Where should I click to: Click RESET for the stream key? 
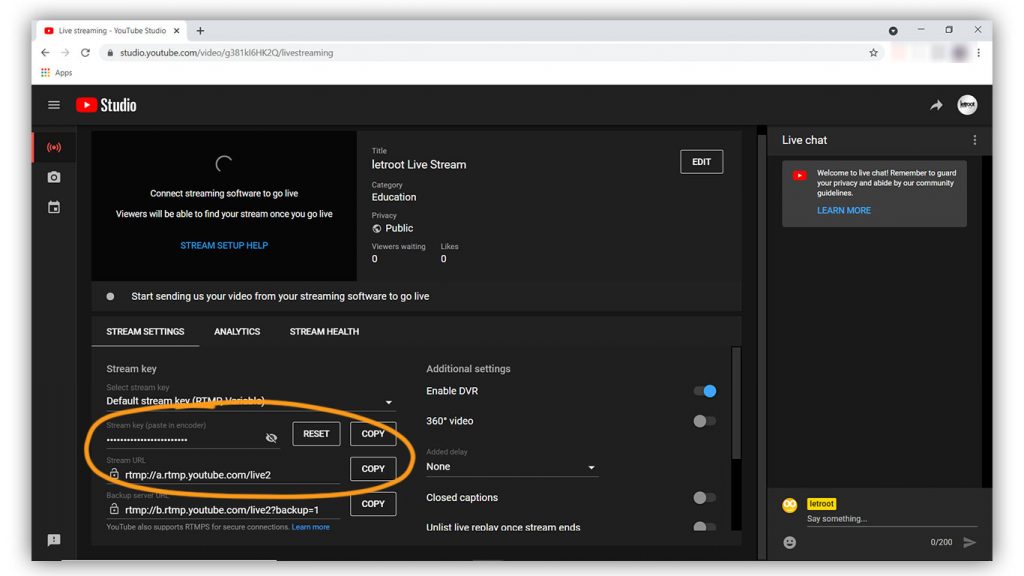coord(316,434)
